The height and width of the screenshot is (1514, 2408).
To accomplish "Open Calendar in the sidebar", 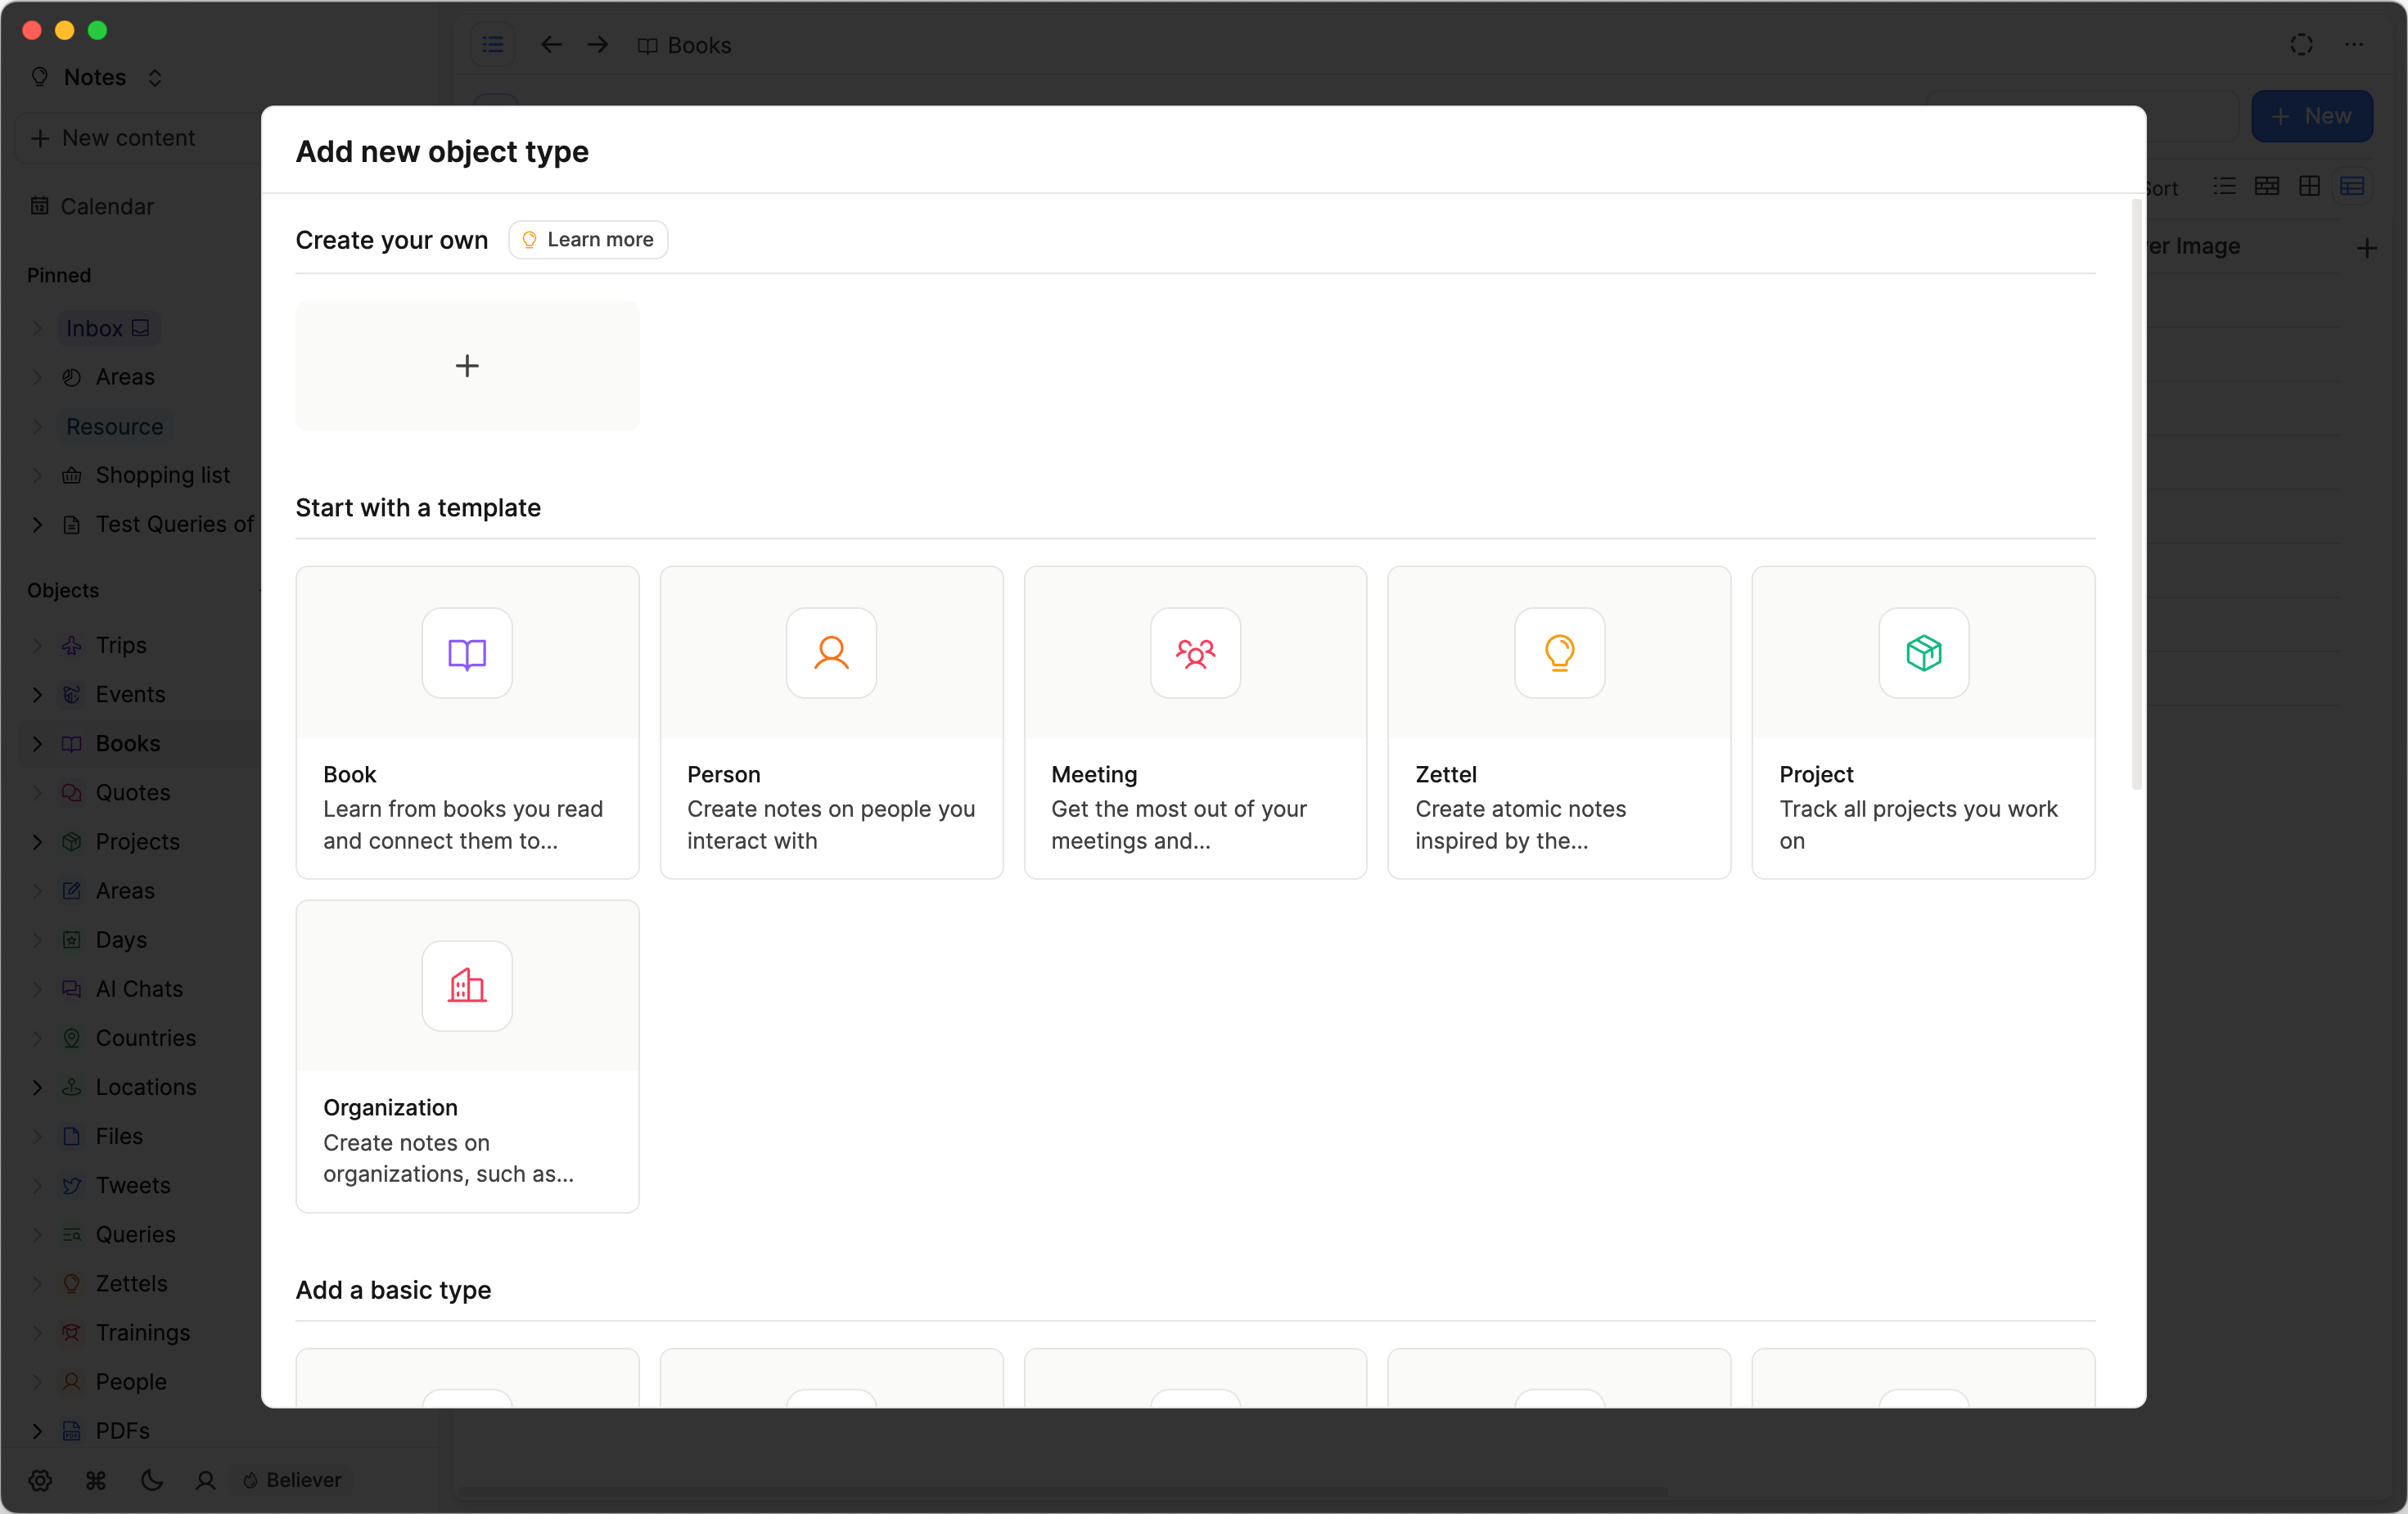I will [x=106, y=206].
